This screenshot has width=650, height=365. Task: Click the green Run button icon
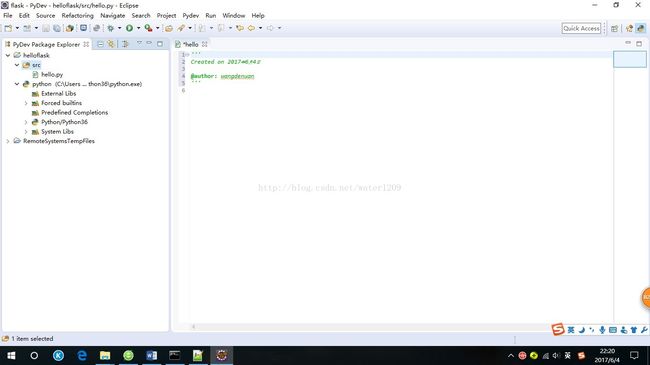(129, 28)
